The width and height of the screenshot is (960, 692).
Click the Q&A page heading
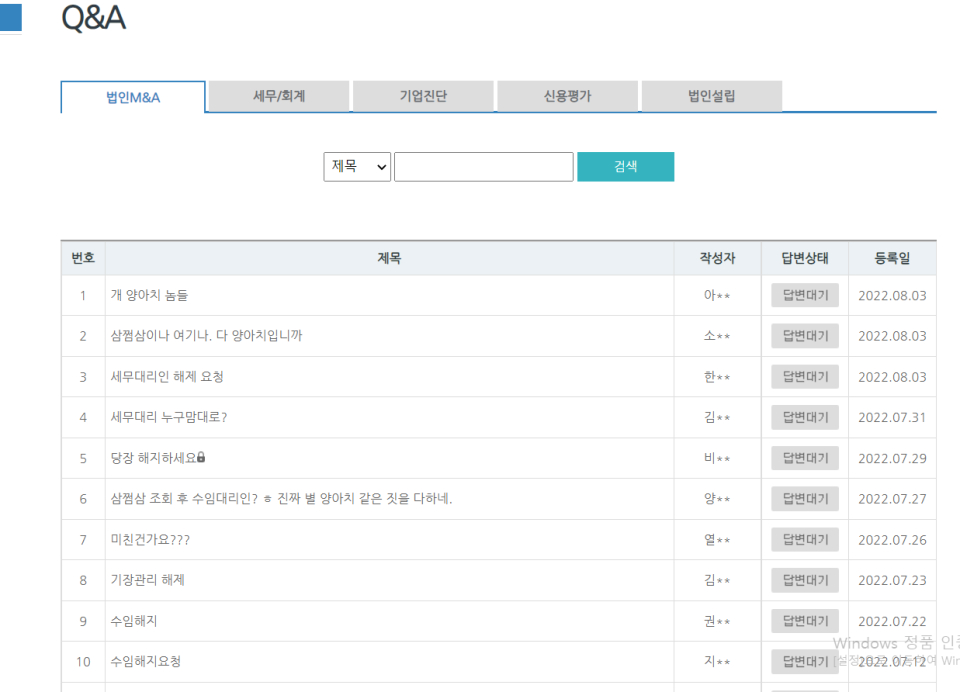coord(94,18)
